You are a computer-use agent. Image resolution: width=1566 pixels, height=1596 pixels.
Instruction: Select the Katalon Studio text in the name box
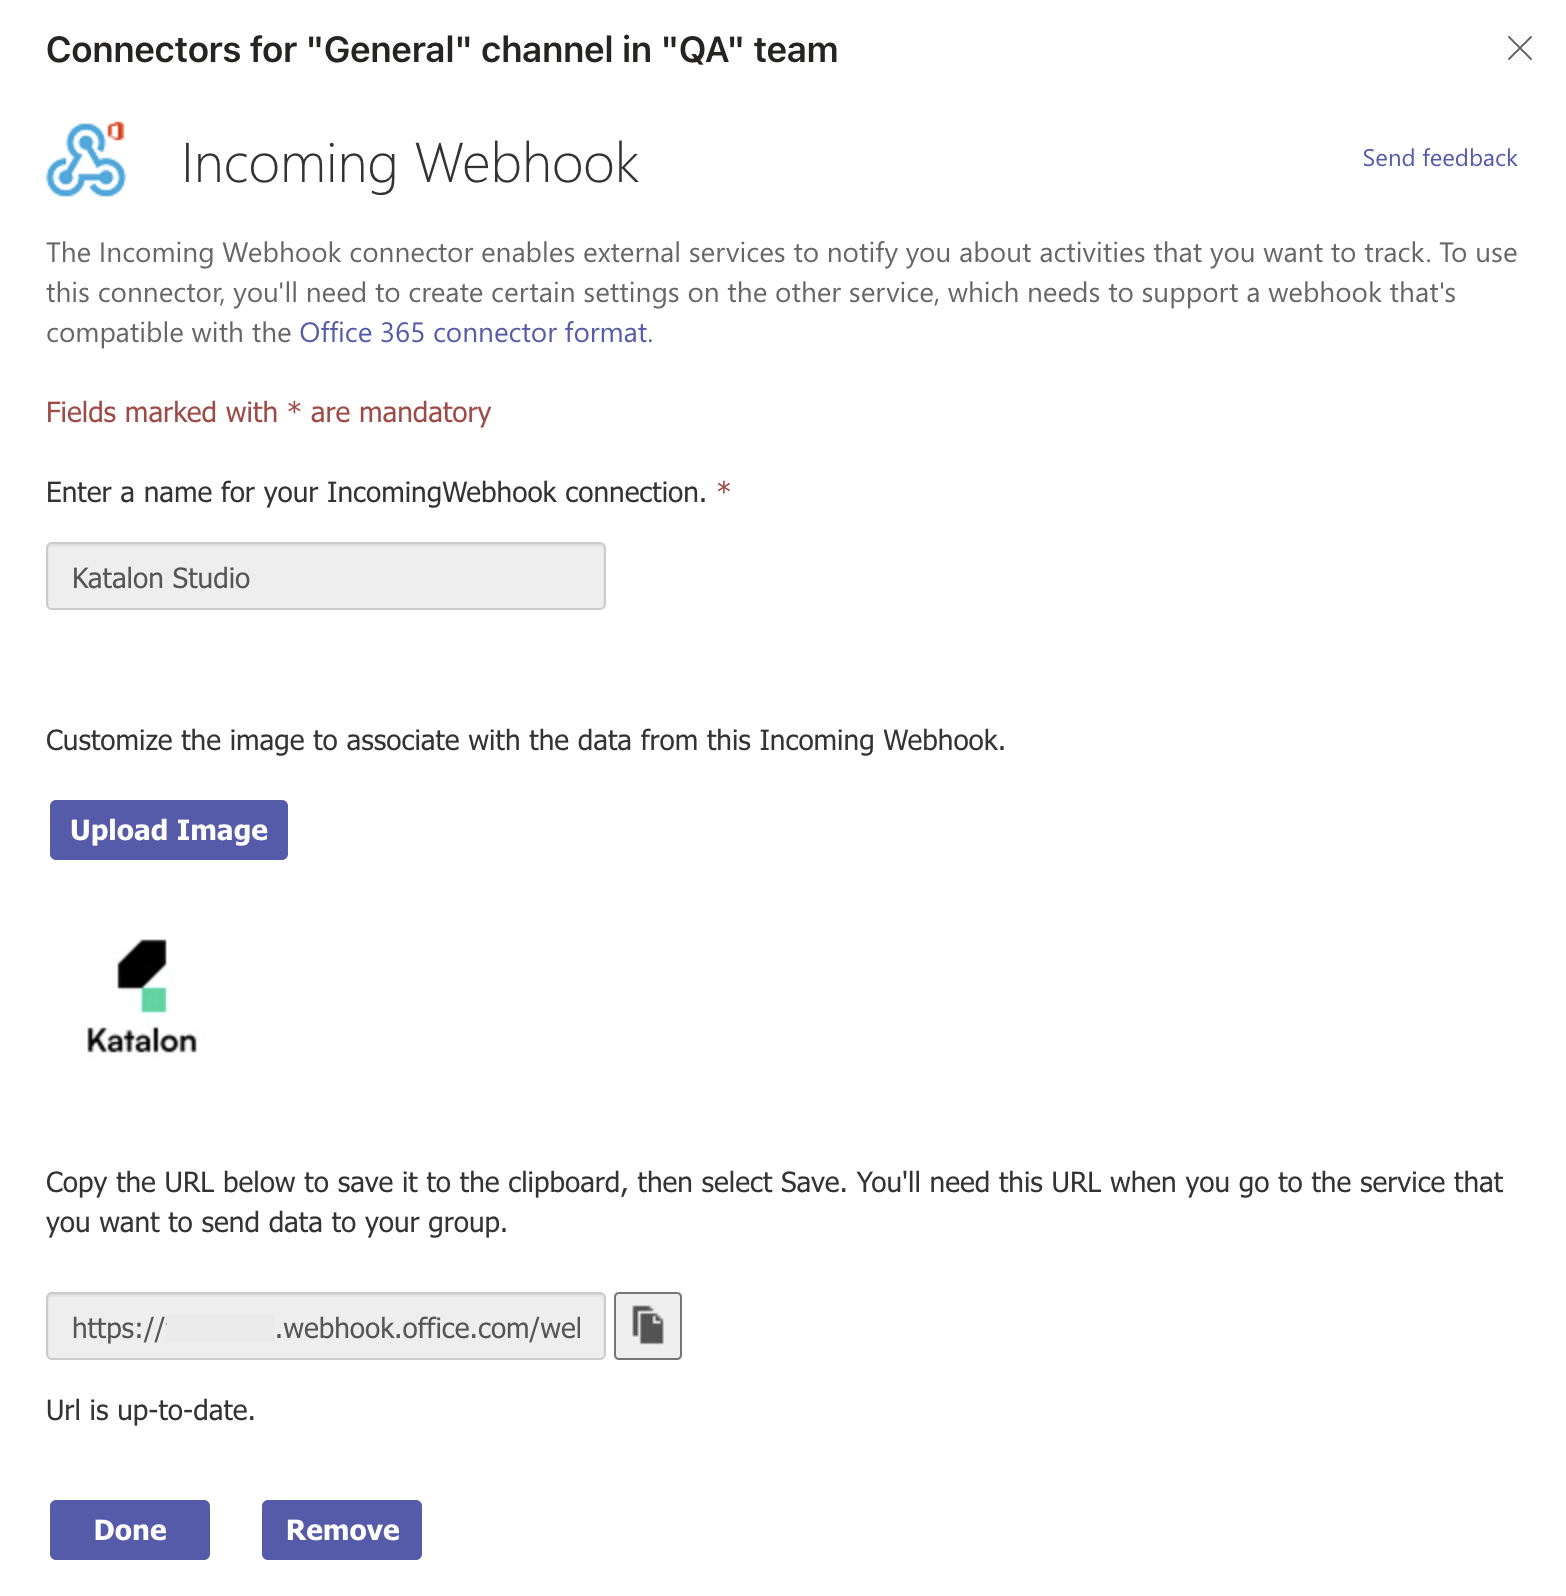[160, 577]
